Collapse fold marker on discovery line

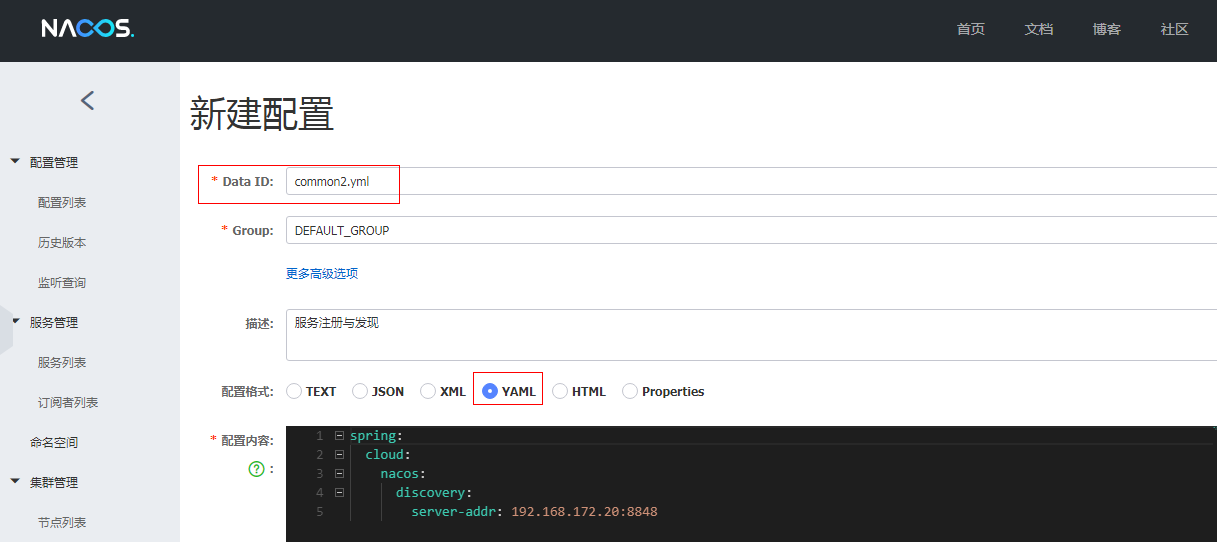pos(339,492)
